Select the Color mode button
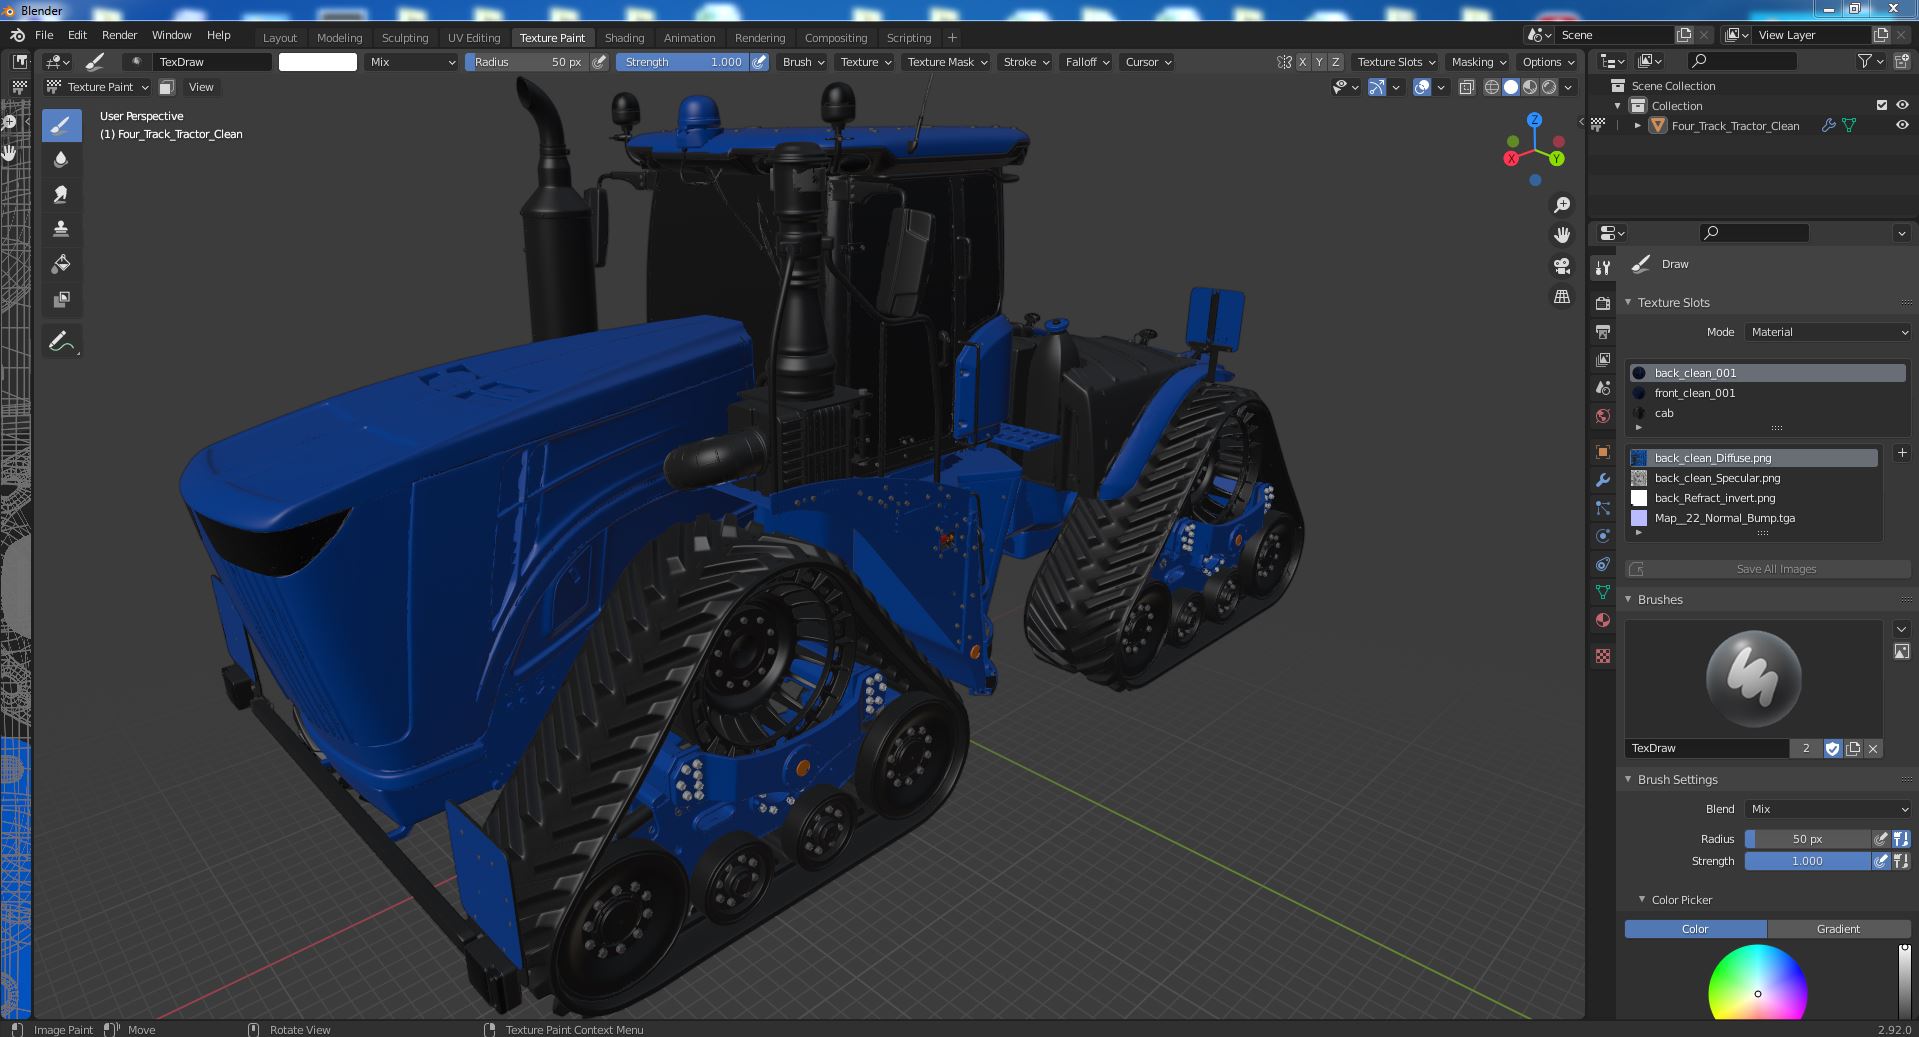The height and width of the screenshot is (1037, 1919). [1695, 929]
